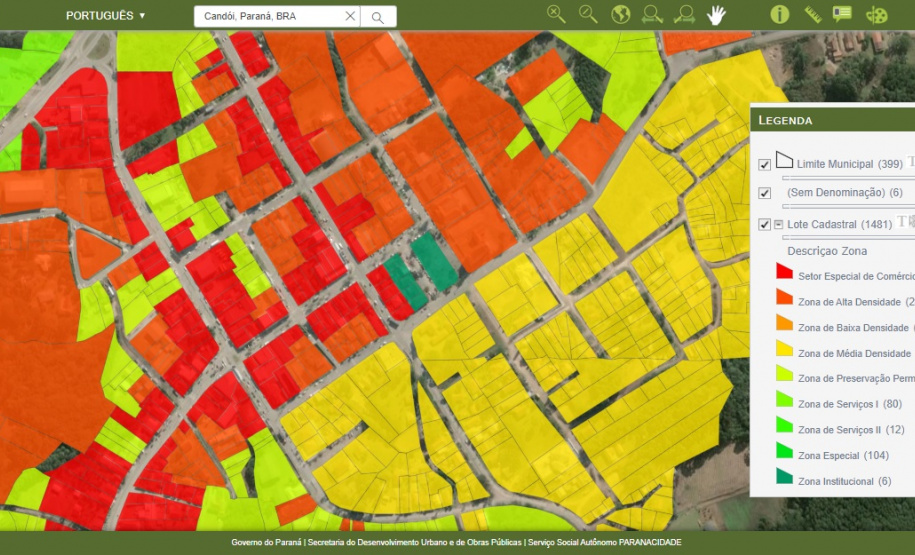The height and width of the screenshot is (555, 915).
Task: Clear the search box with the X
Action: [350, 17]
